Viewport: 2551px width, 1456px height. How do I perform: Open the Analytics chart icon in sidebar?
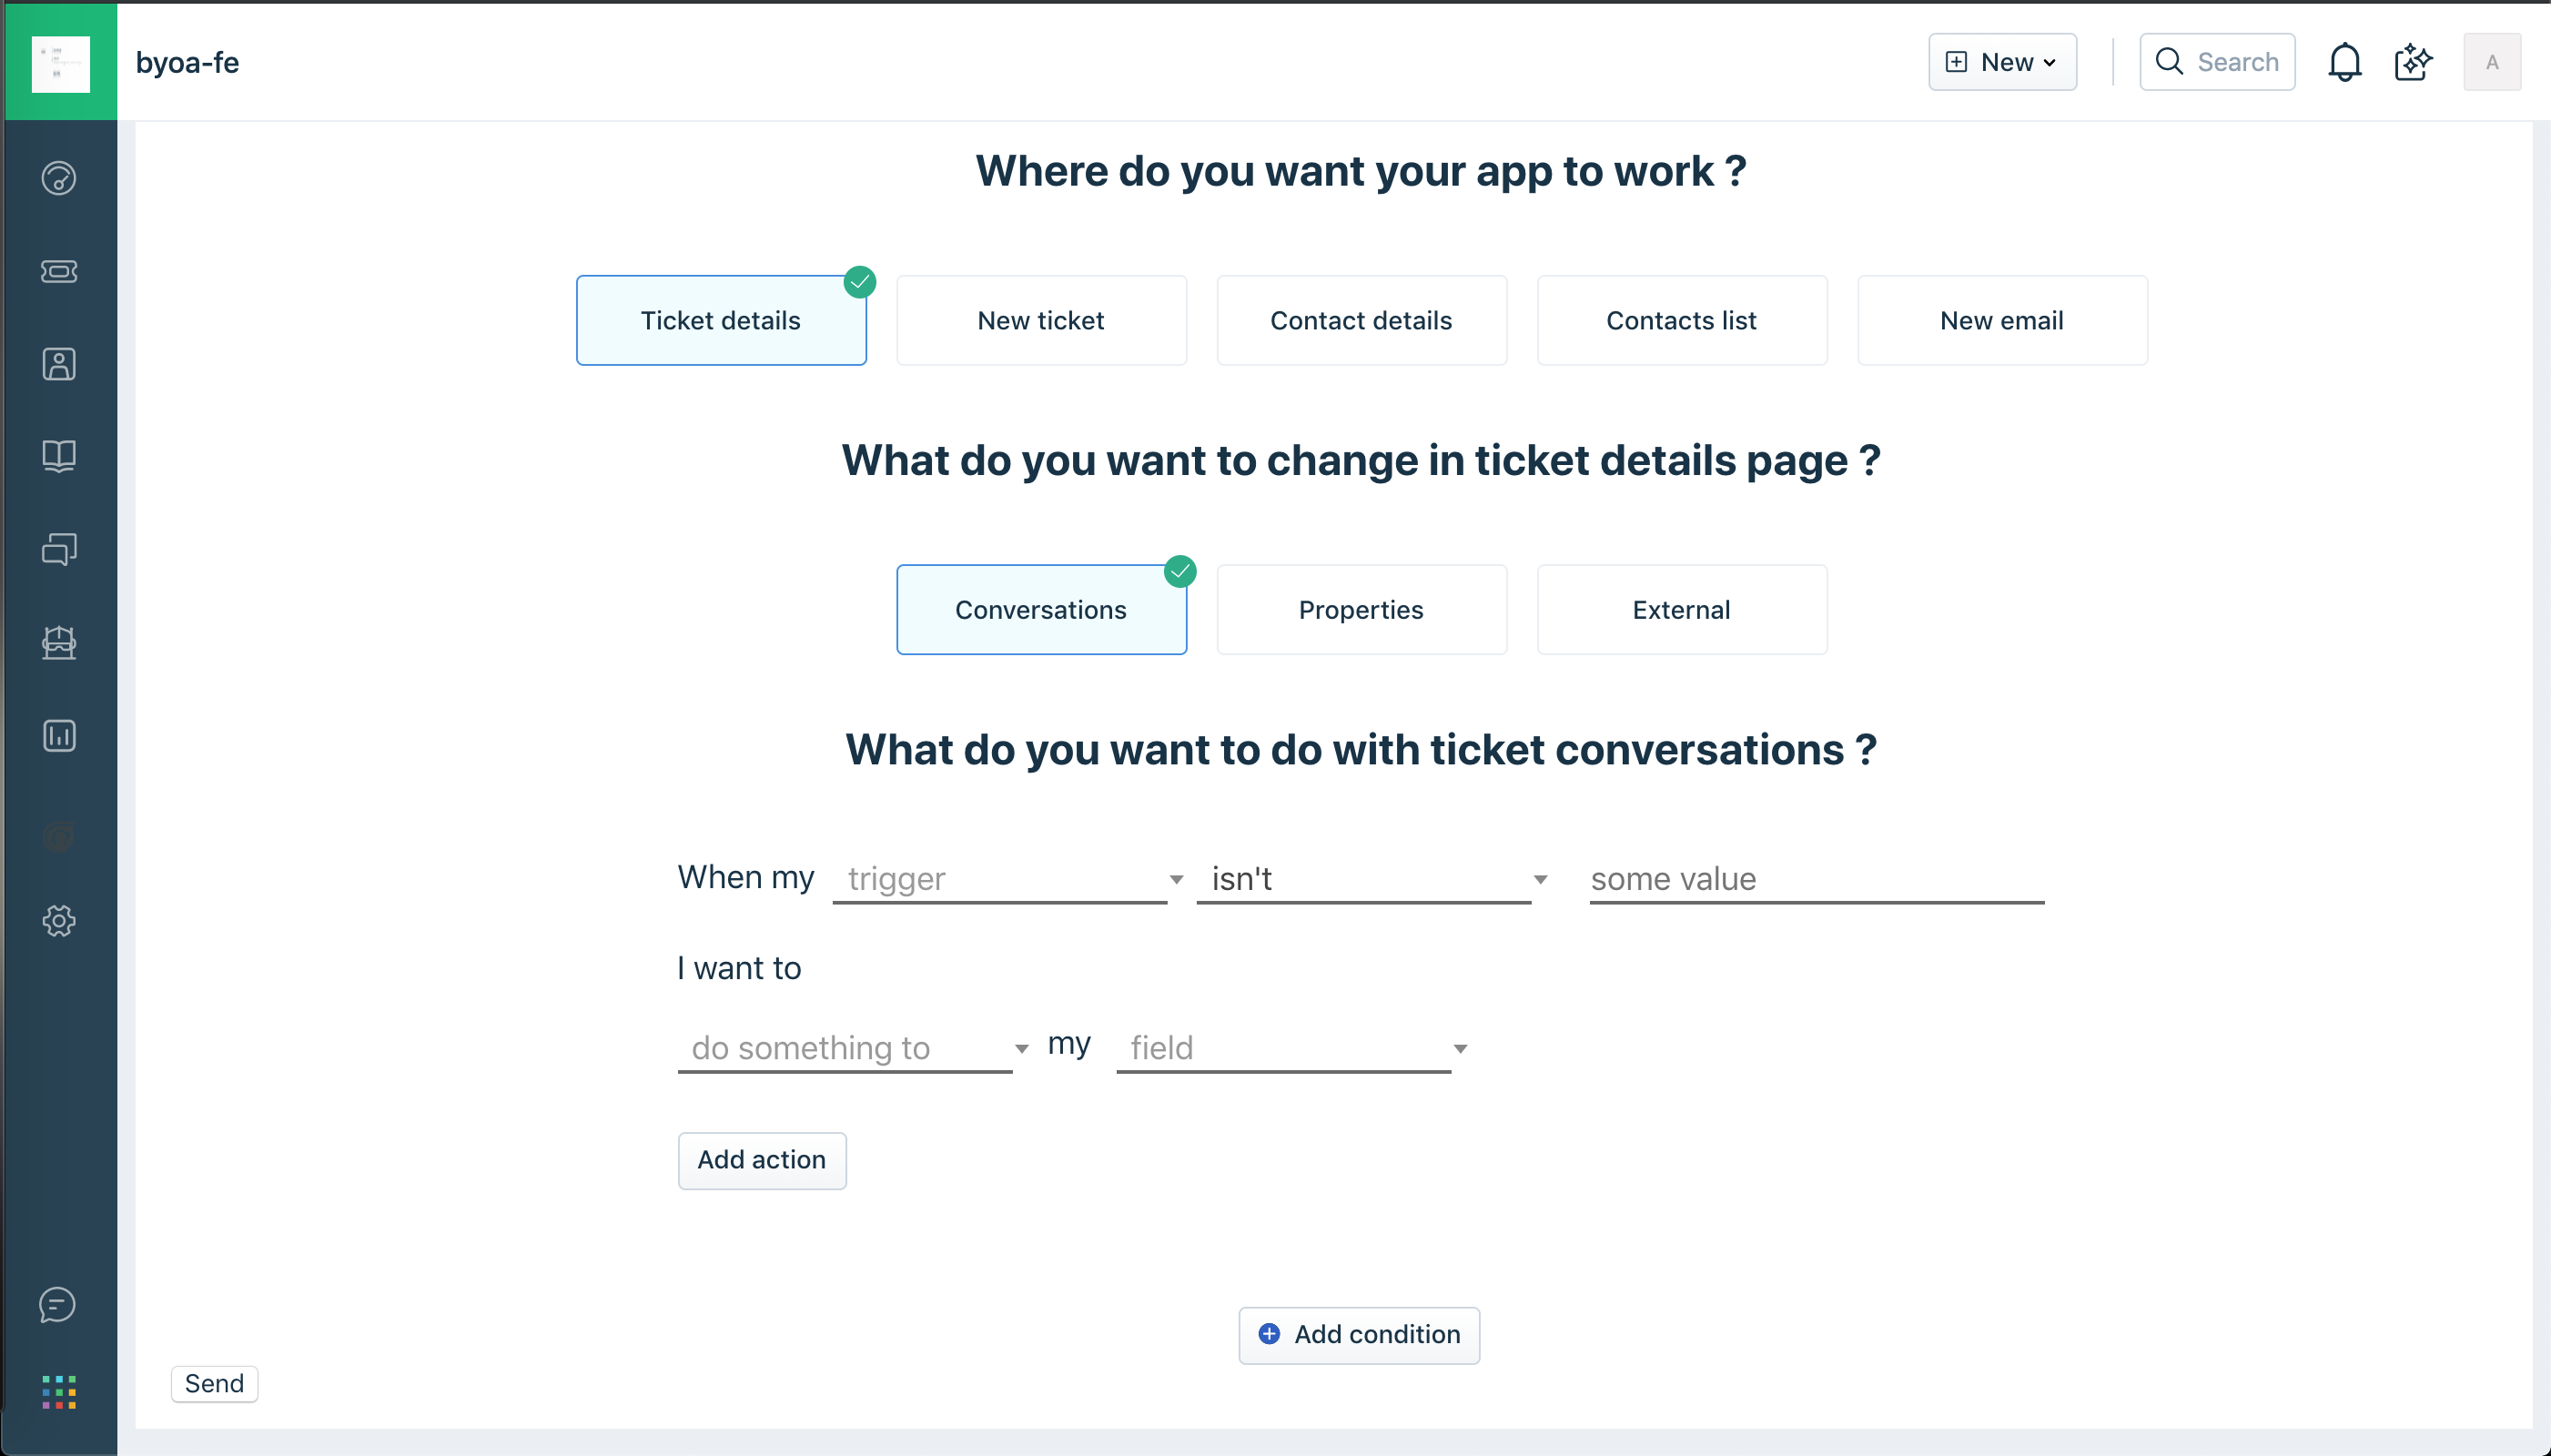(x=59, y=736)
